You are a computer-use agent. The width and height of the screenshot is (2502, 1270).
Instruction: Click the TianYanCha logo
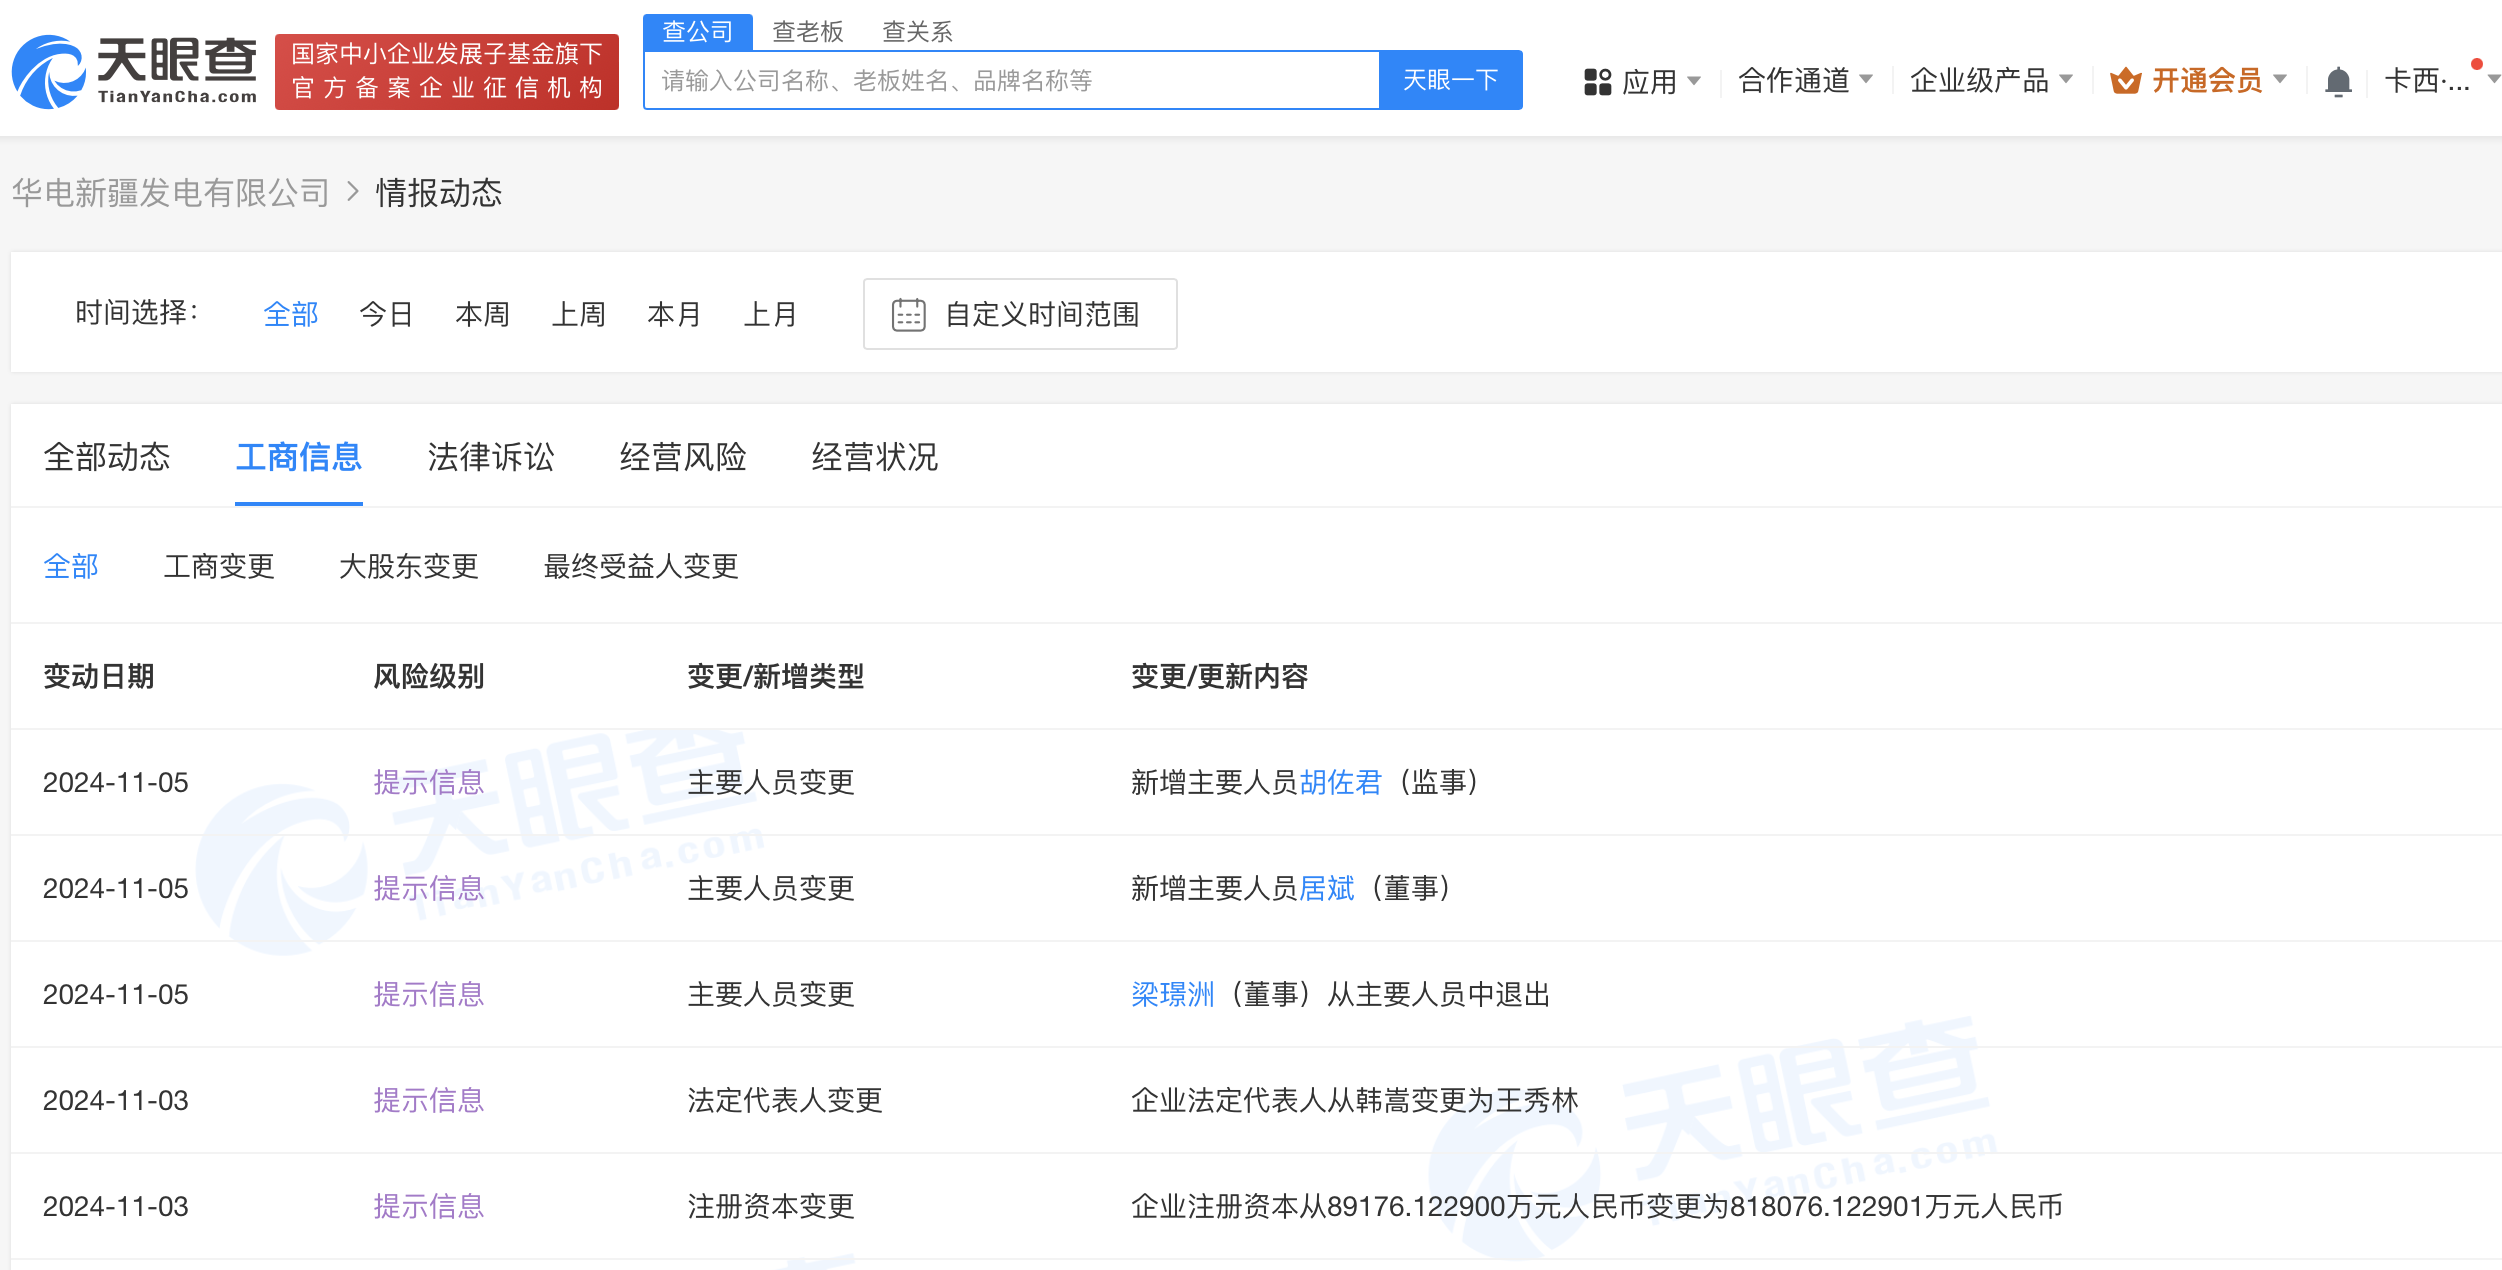point(134,71)
